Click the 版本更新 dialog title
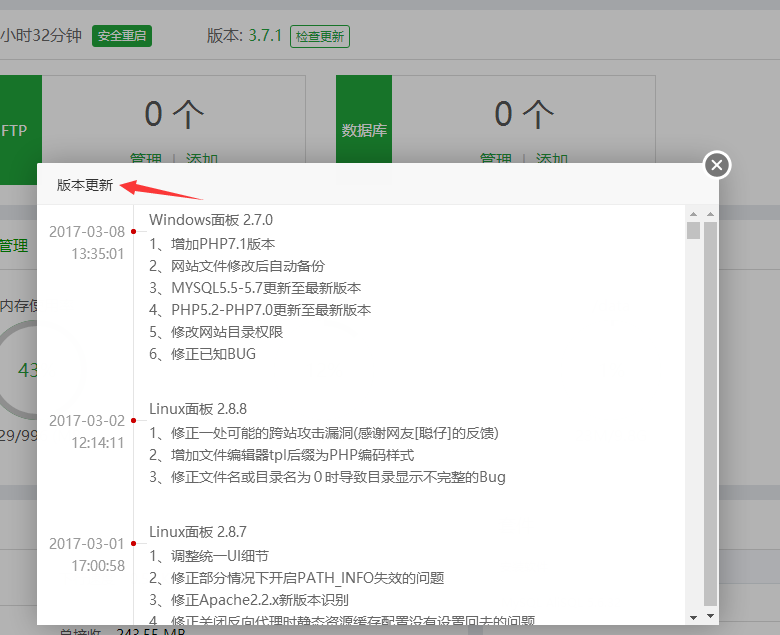Viewport: 780px width, 635px height. [85, 185]
